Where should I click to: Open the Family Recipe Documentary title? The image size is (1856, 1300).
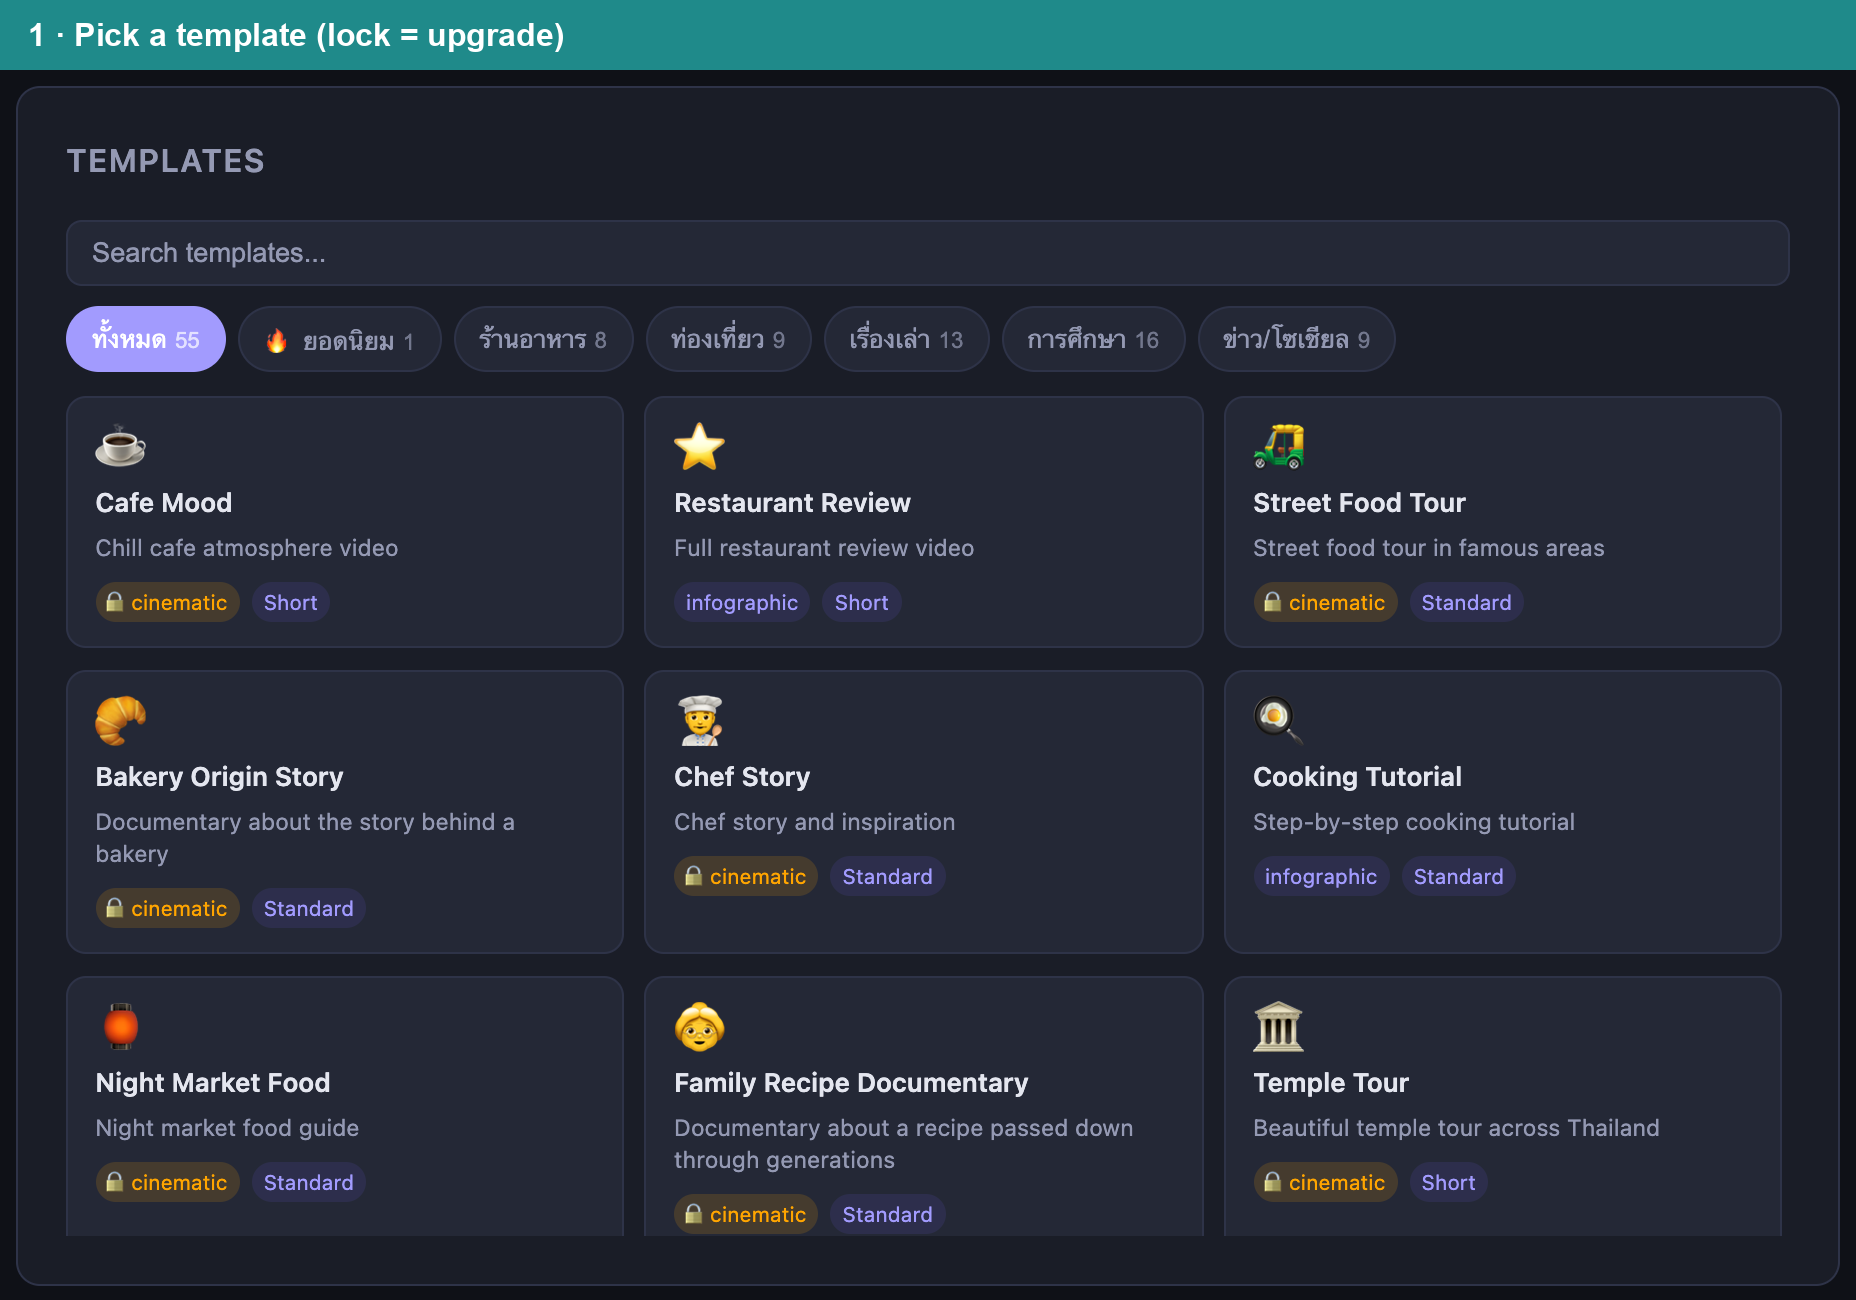(852, 1083)
